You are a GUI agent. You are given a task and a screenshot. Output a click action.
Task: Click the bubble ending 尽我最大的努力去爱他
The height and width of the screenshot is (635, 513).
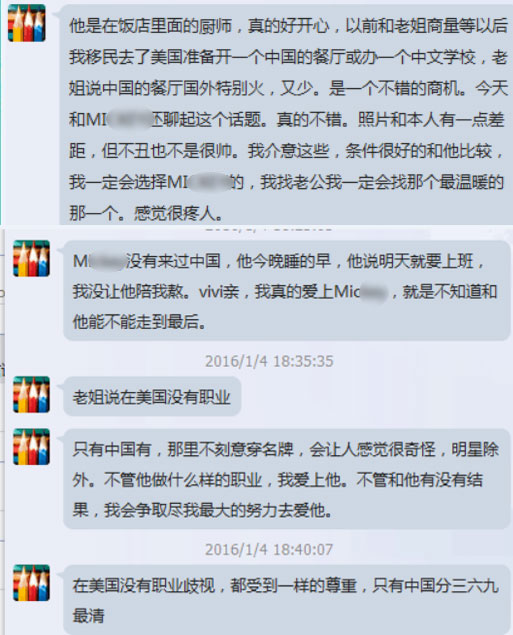(287, 479)
